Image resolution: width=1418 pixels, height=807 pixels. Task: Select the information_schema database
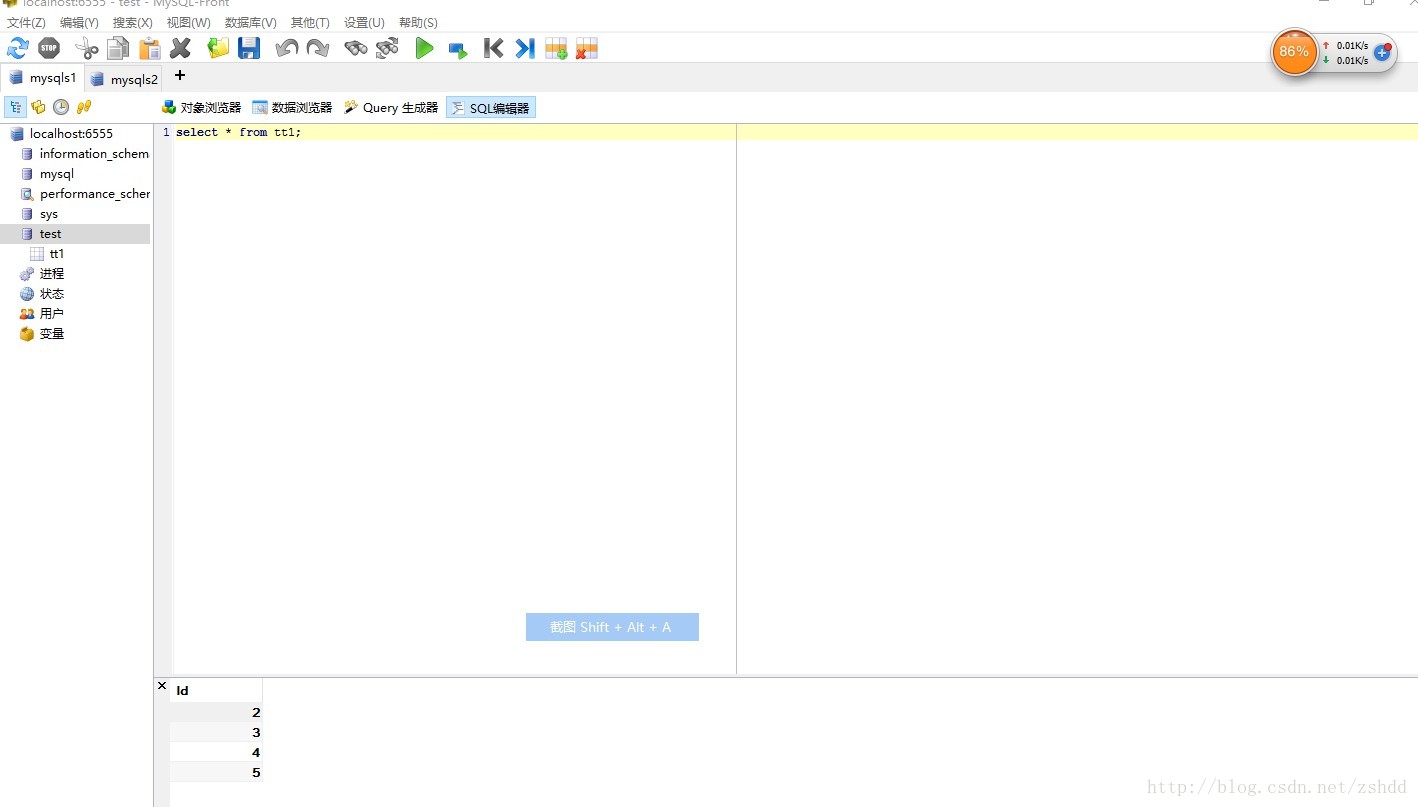(x=94, y=153)
